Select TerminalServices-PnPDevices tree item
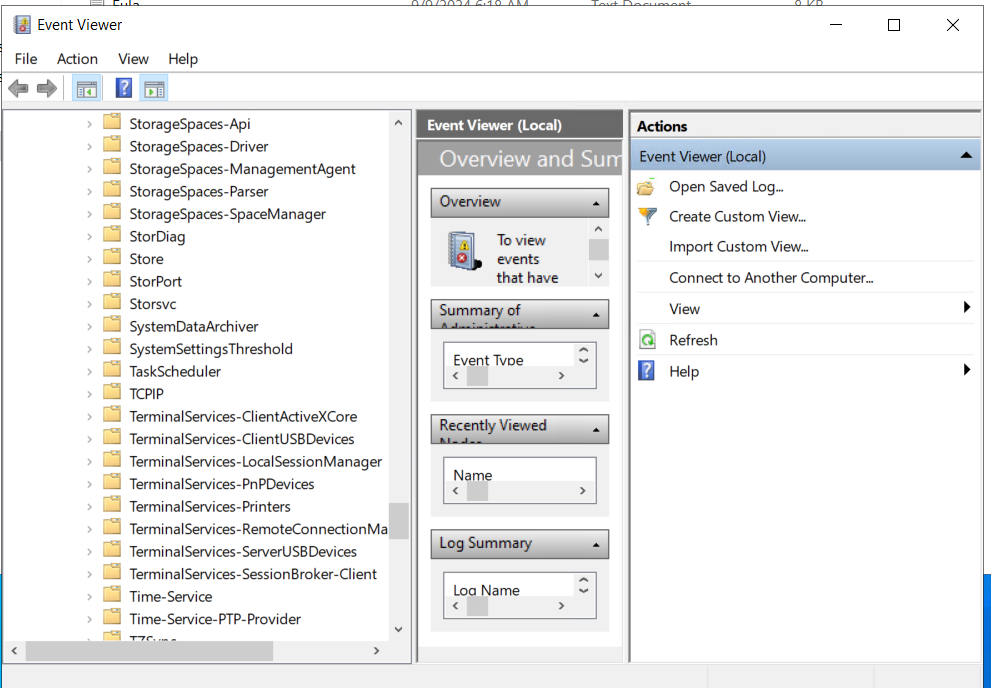 (222, 485)
